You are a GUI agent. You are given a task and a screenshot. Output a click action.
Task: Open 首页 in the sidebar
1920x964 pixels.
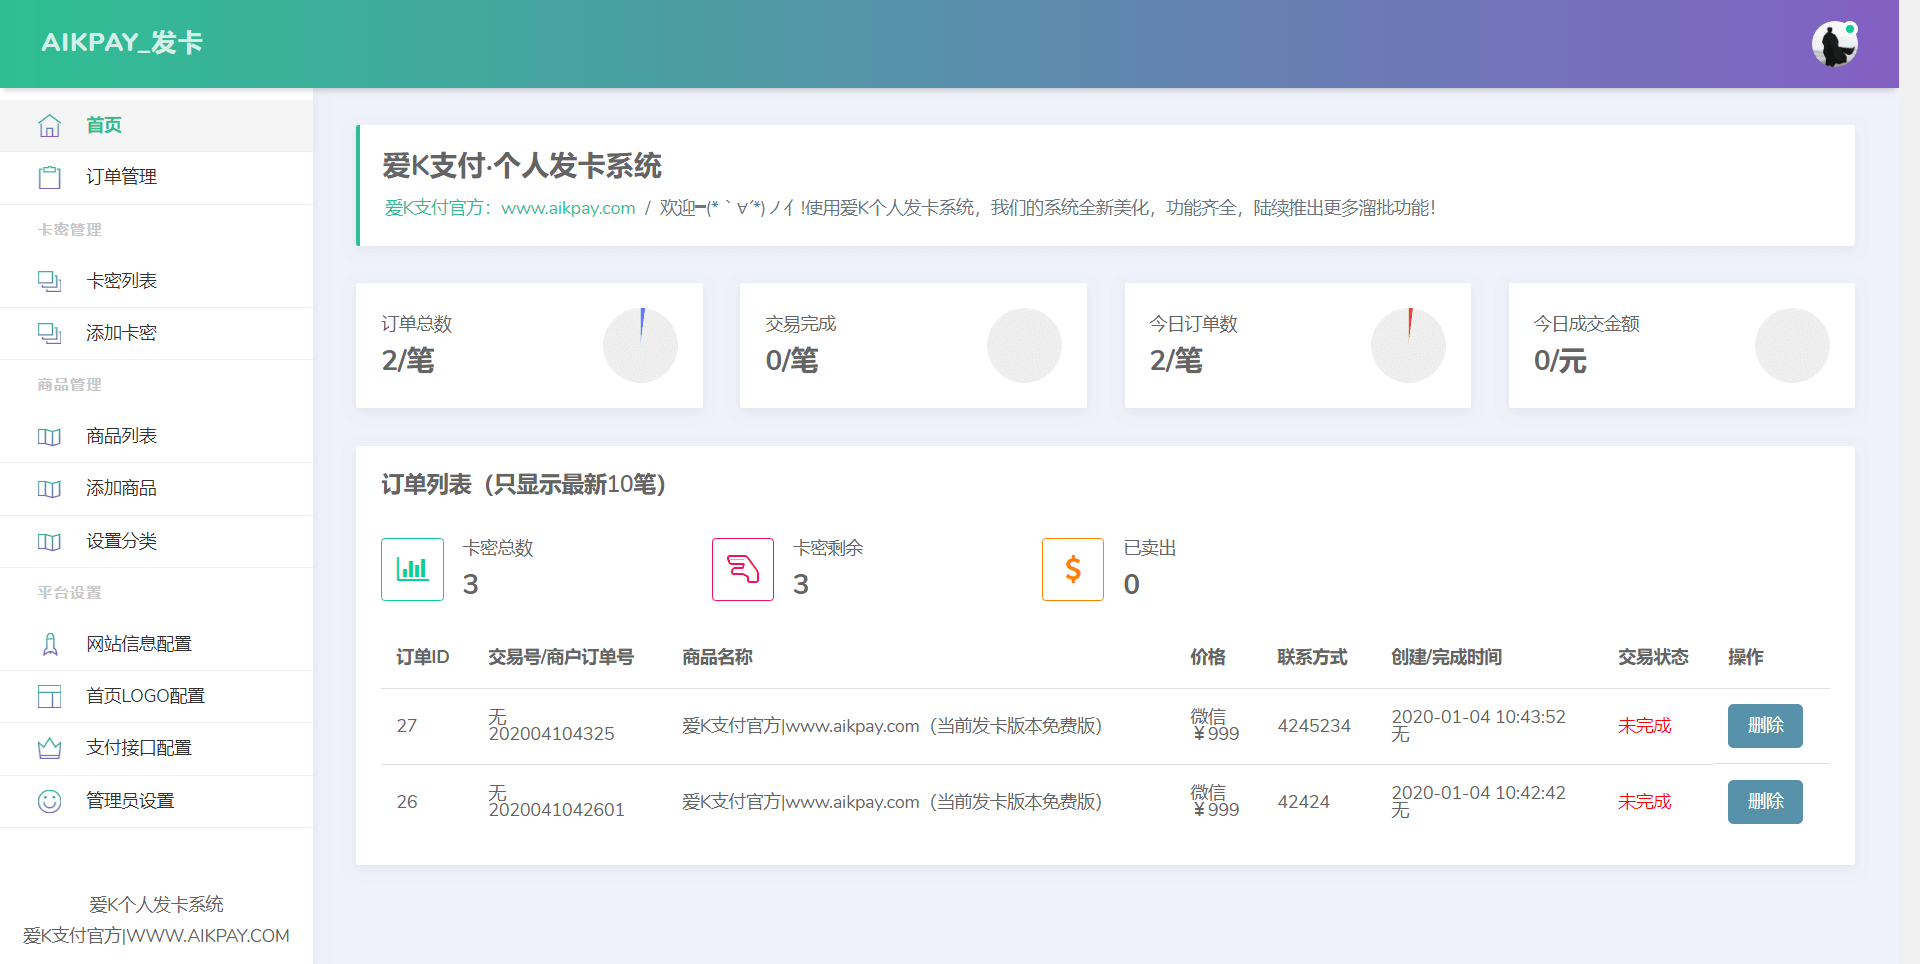click(156, 125)
